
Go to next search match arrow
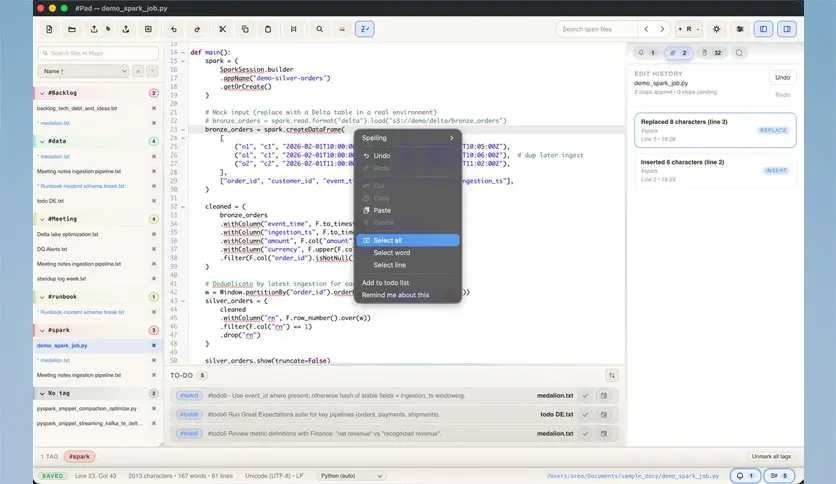pos(662,29)
